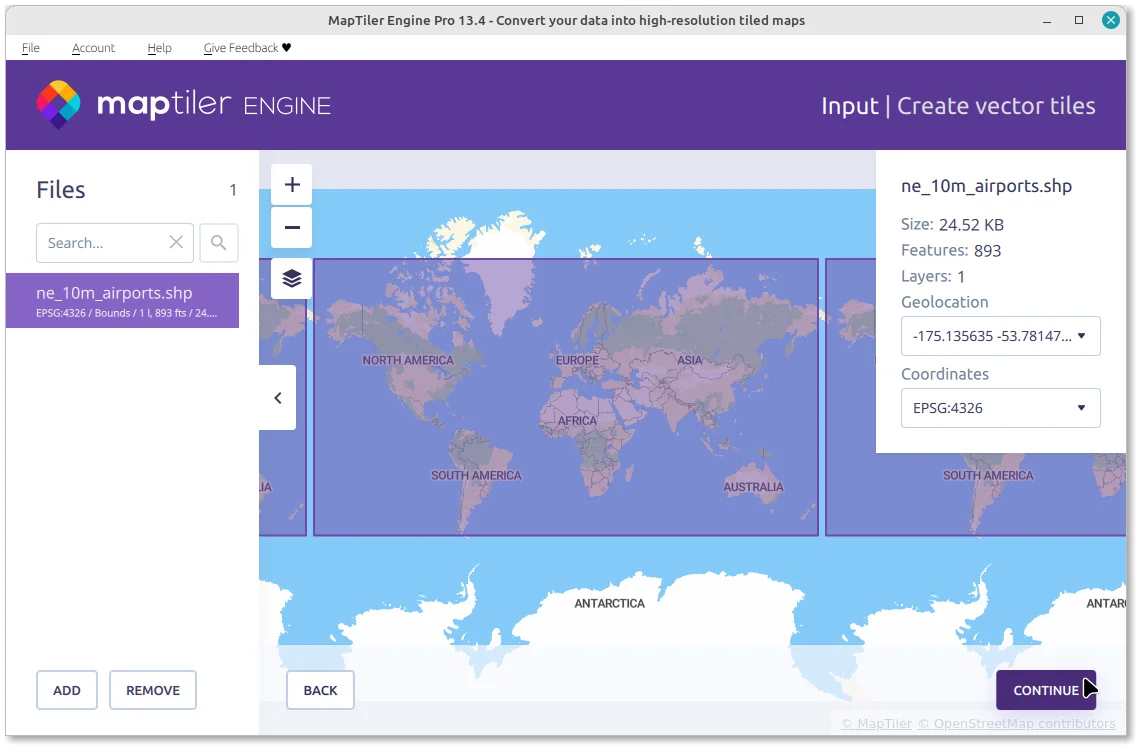Viewport: 1136px width, 745px height.
Task: Zoom in on the map with plus button
Action: coord(292,185)
